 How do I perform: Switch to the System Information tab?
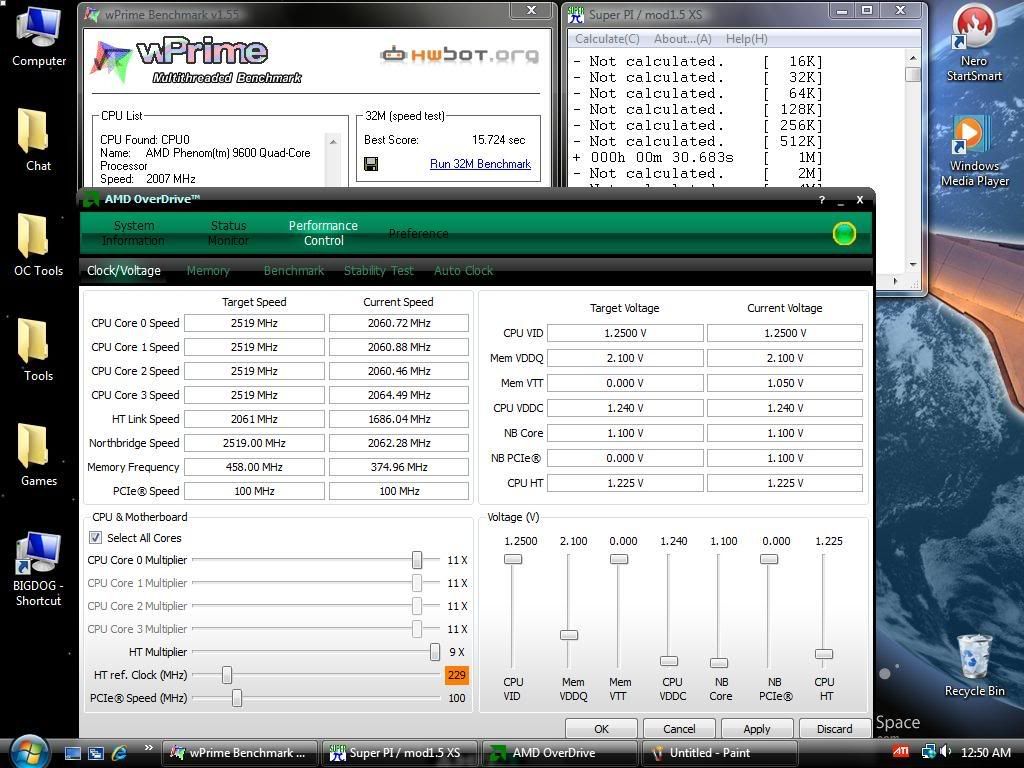click(x=133, y=233)
